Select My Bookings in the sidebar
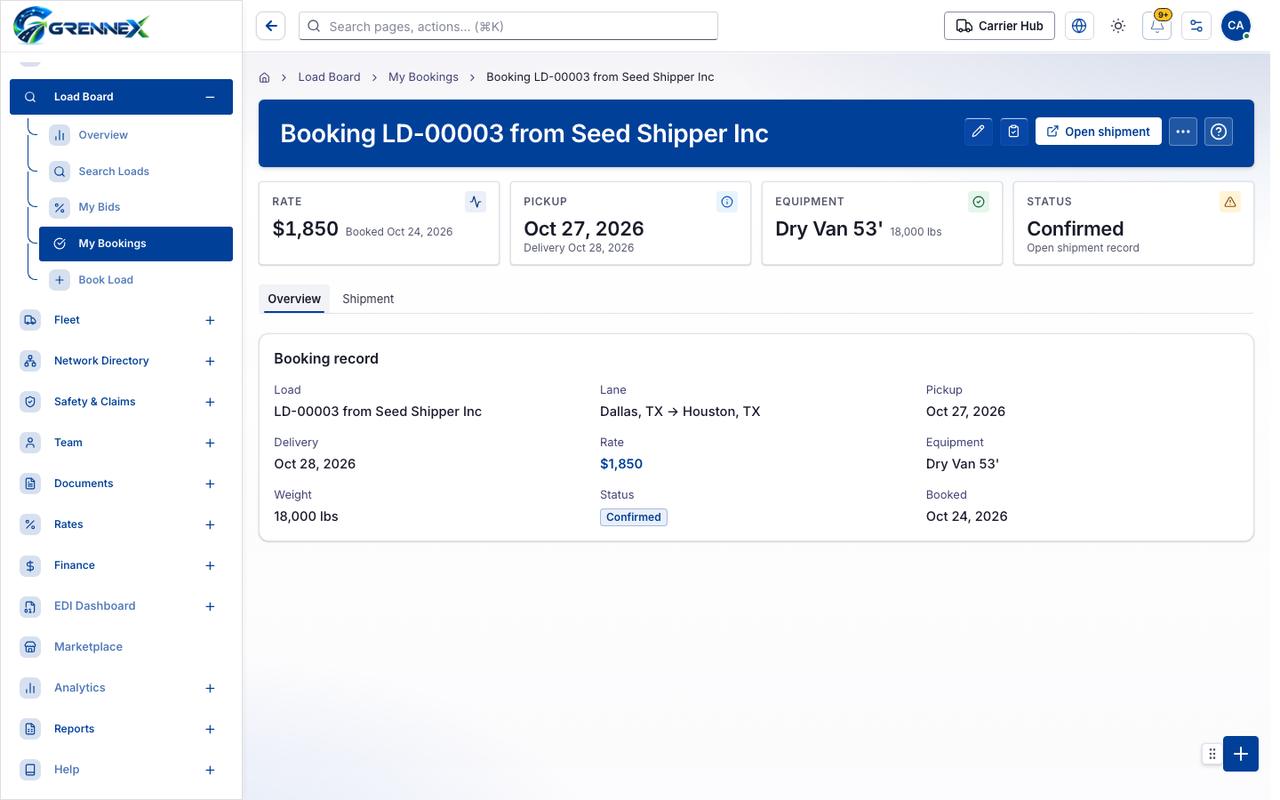The width and height of the screenshot is (1280, 800). 136,244
